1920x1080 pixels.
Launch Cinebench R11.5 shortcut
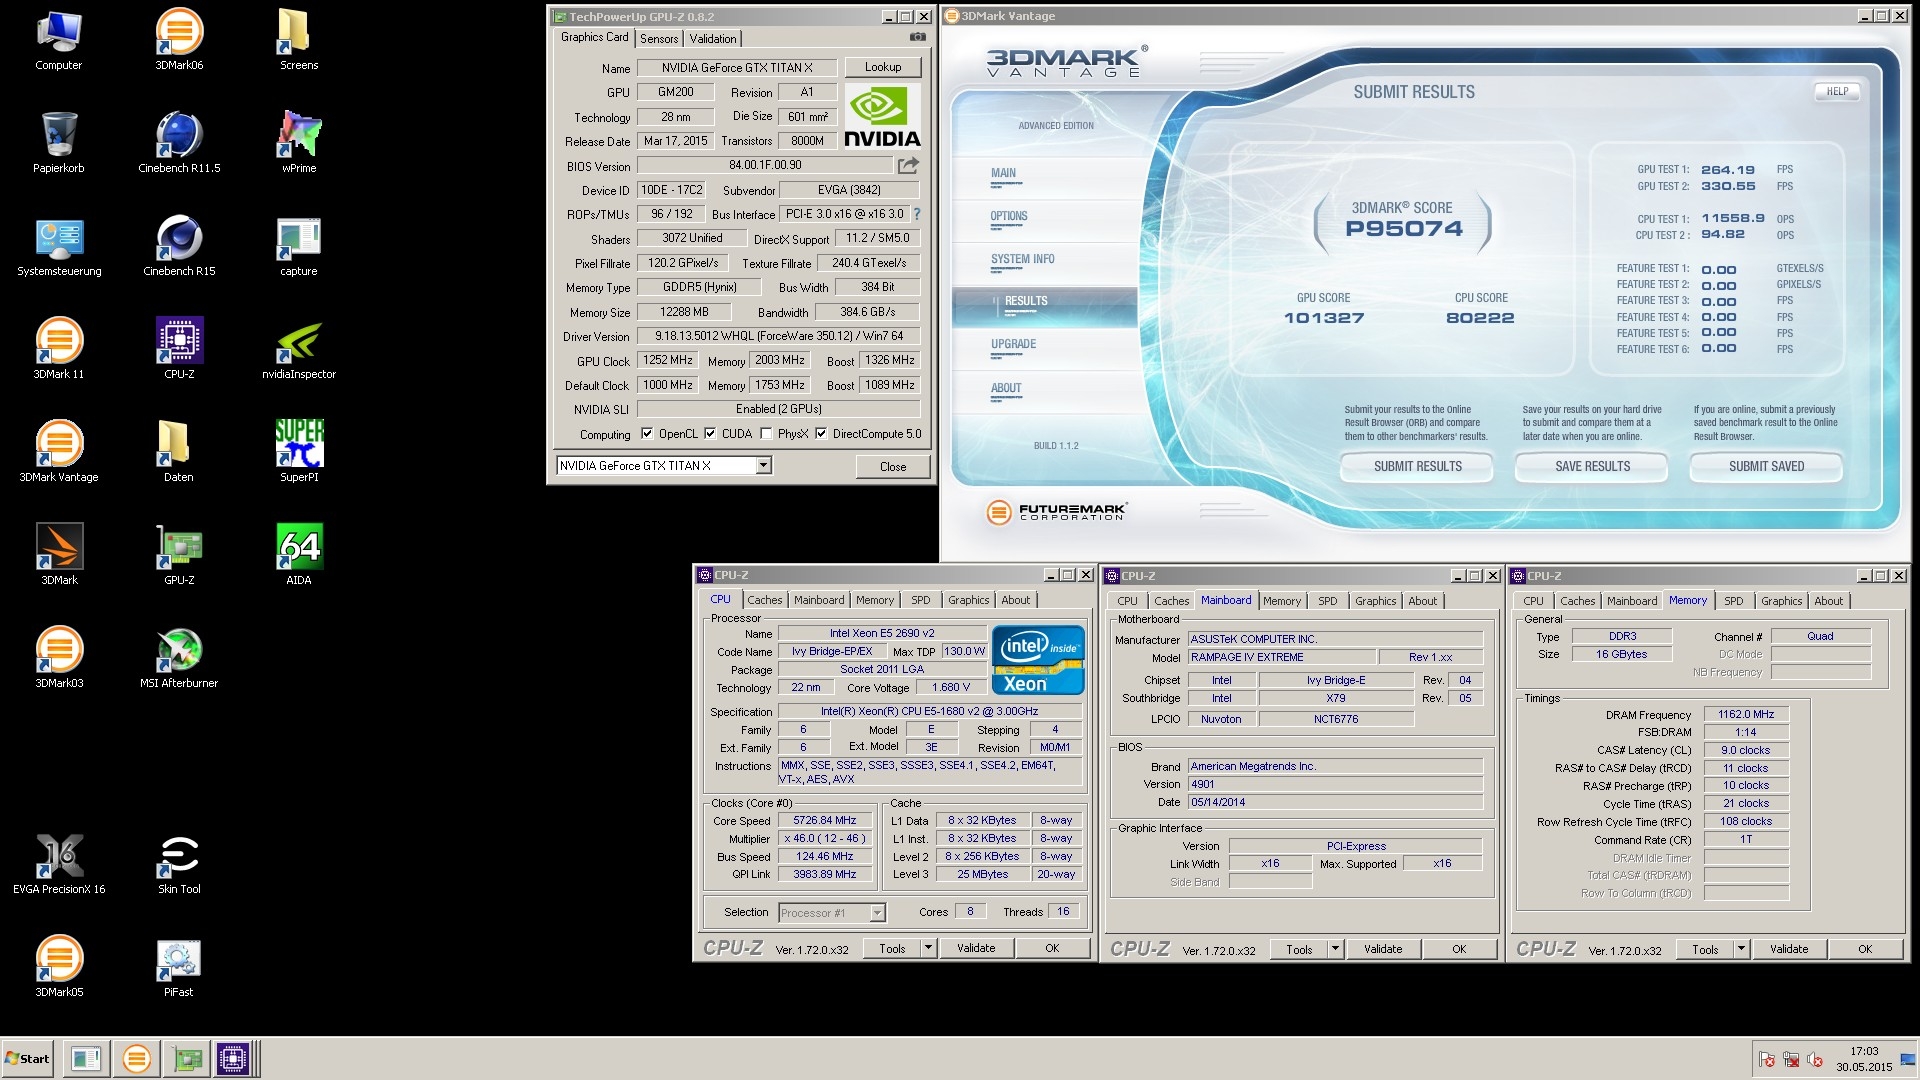pyautogui.click(x=179, y=143)
